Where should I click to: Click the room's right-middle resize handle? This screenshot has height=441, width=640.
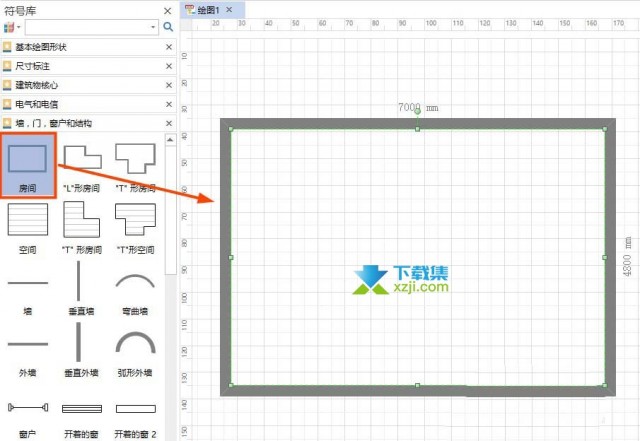[x=604, y=257]
